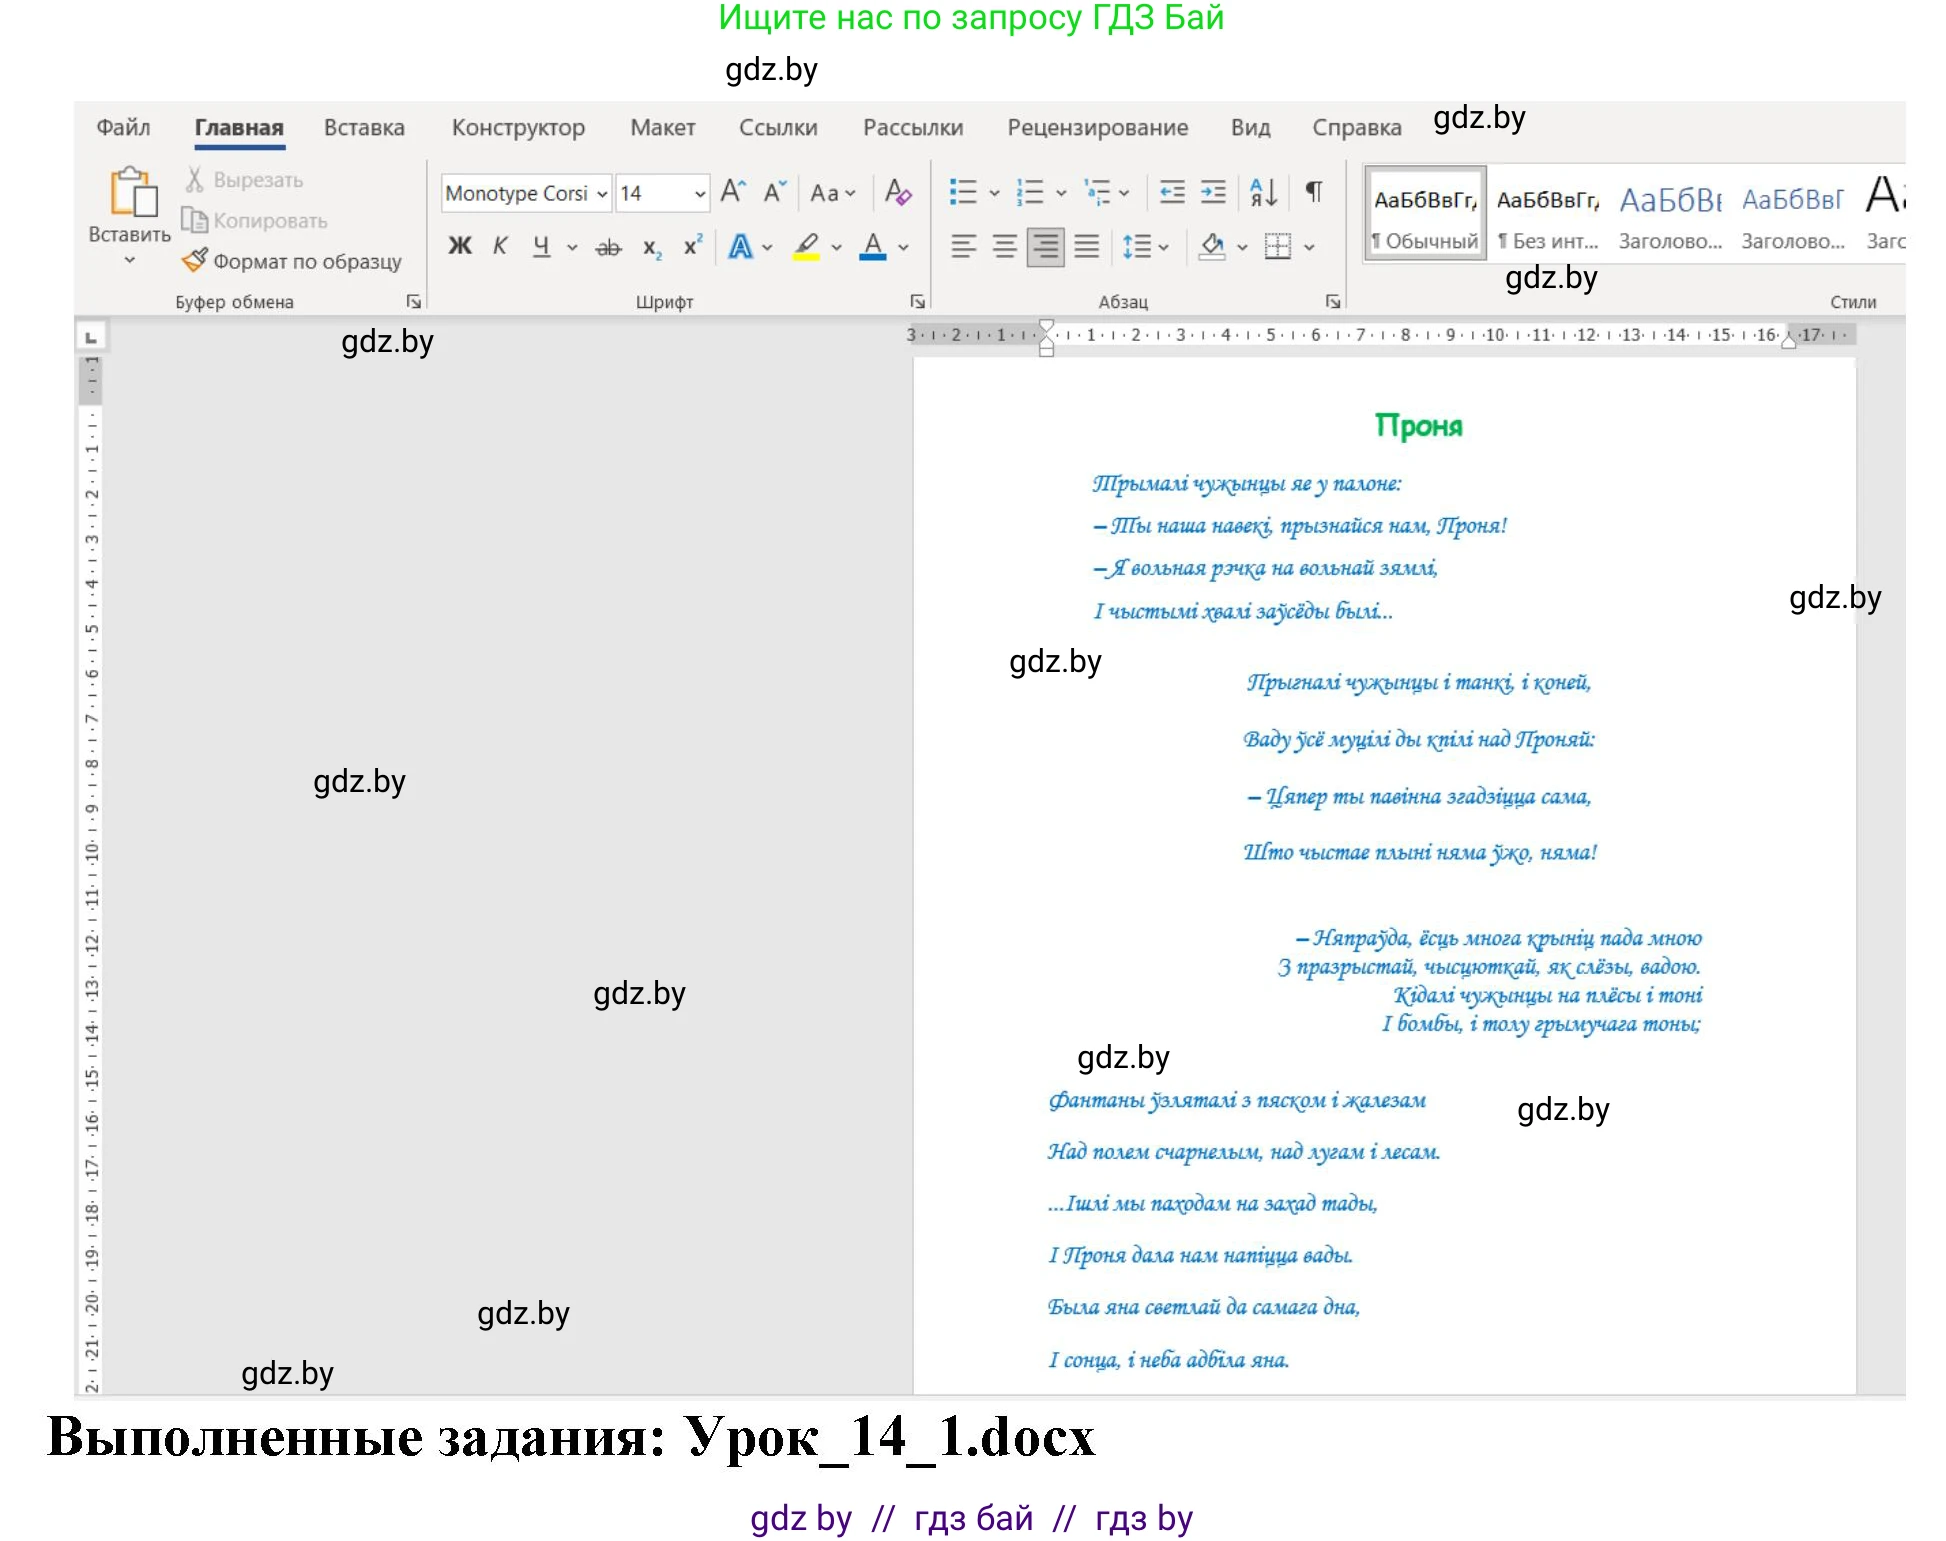Apply the blue font color swatch (A)
Screen dimensions: 1946x1541
(873, 246)
